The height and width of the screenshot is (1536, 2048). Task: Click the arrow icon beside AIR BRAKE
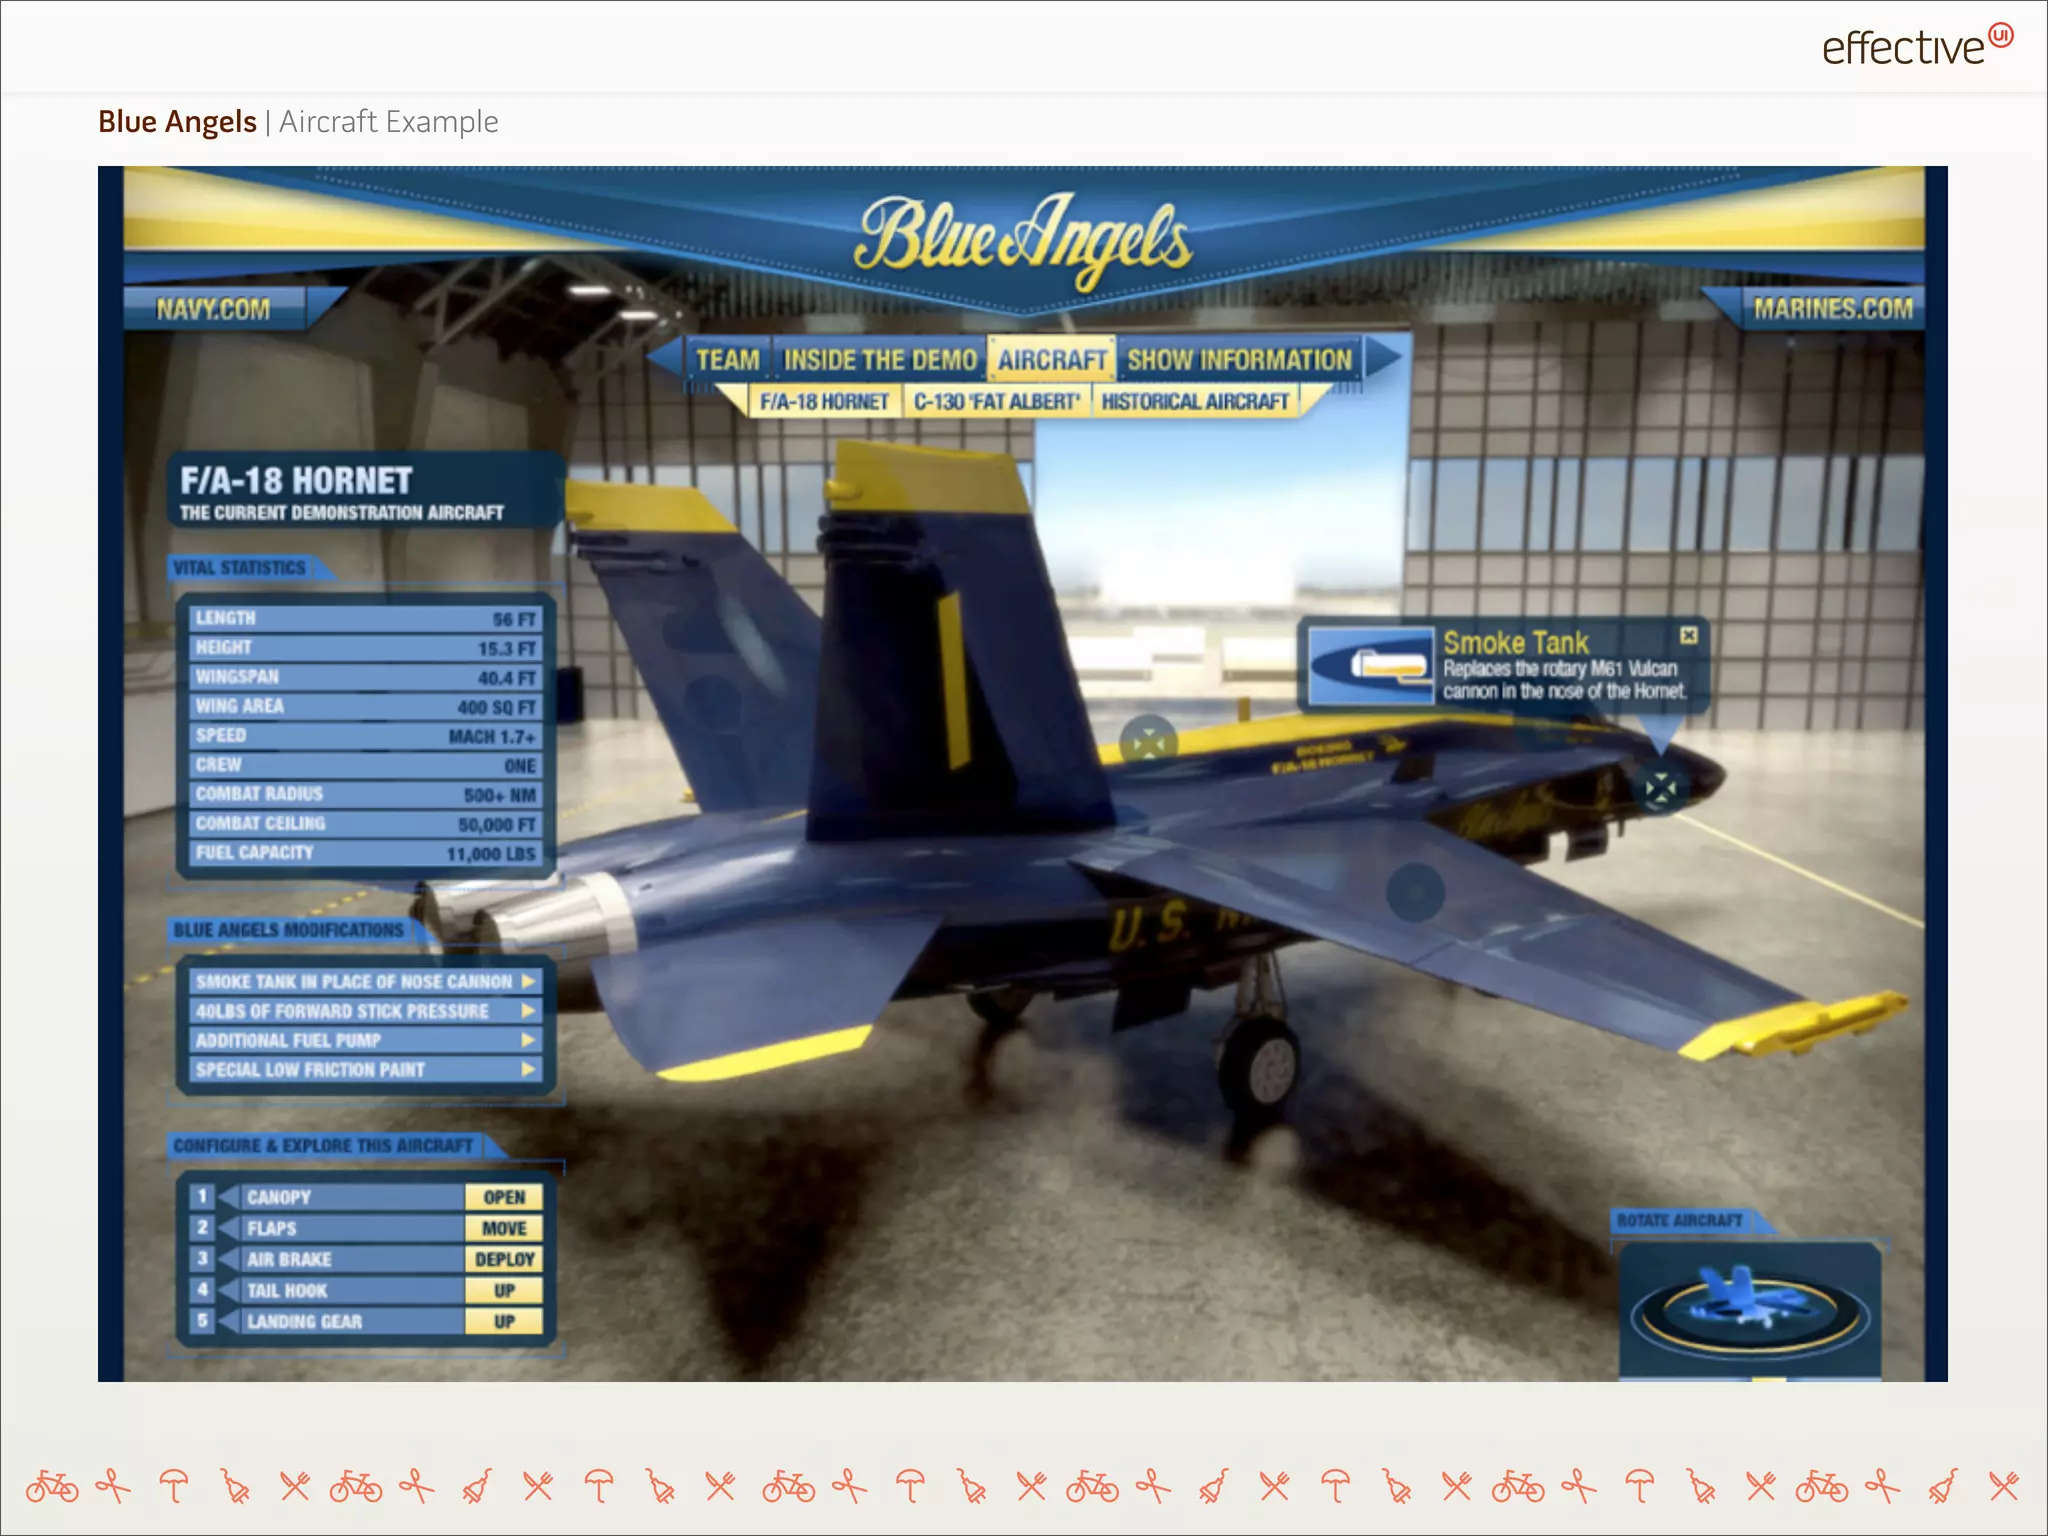(229, 1259)
